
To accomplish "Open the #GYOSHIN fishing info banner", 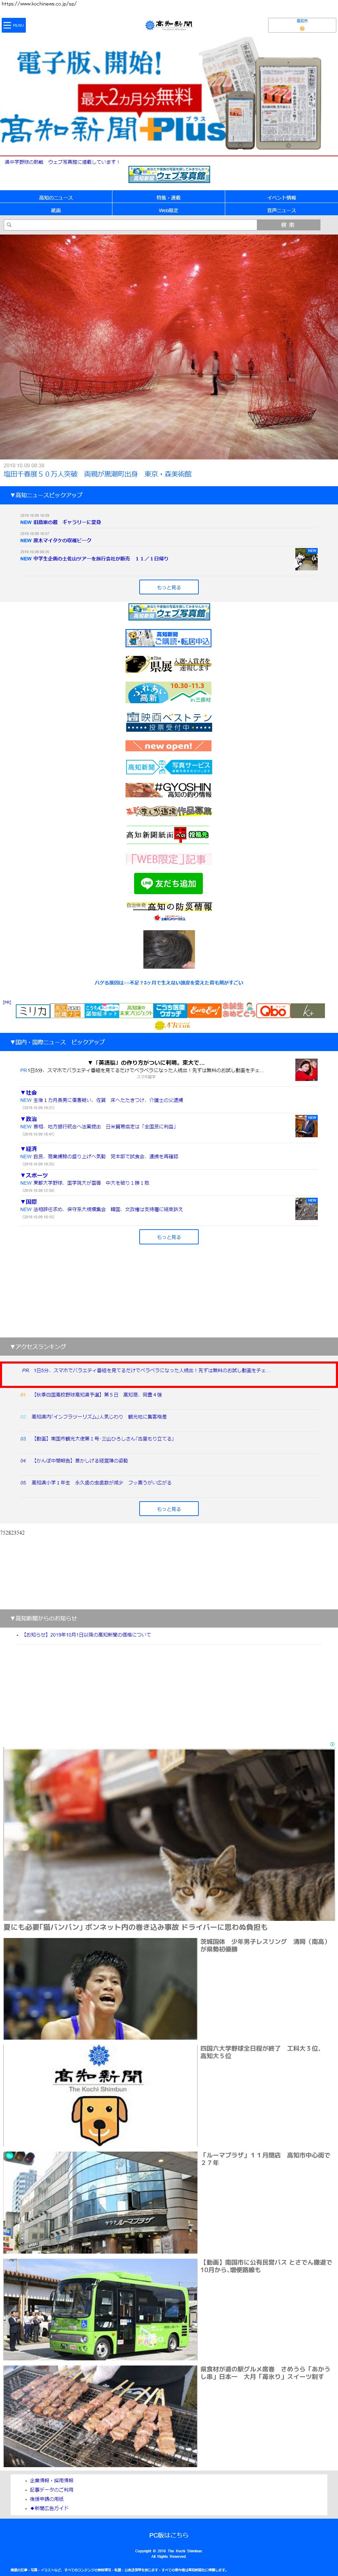I will tap(169, 790).
